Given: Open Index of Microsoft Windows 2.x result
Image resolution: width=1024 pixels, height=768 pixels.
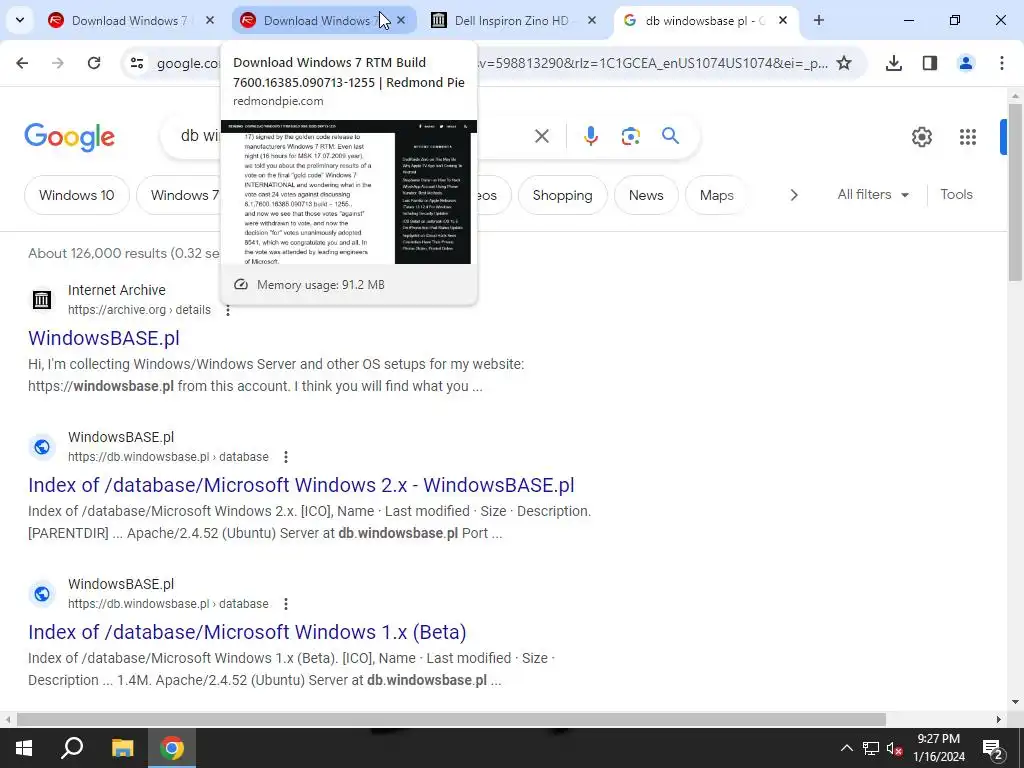Looking at the screenshot, I should pyautogui.click(x=301, y=485).
